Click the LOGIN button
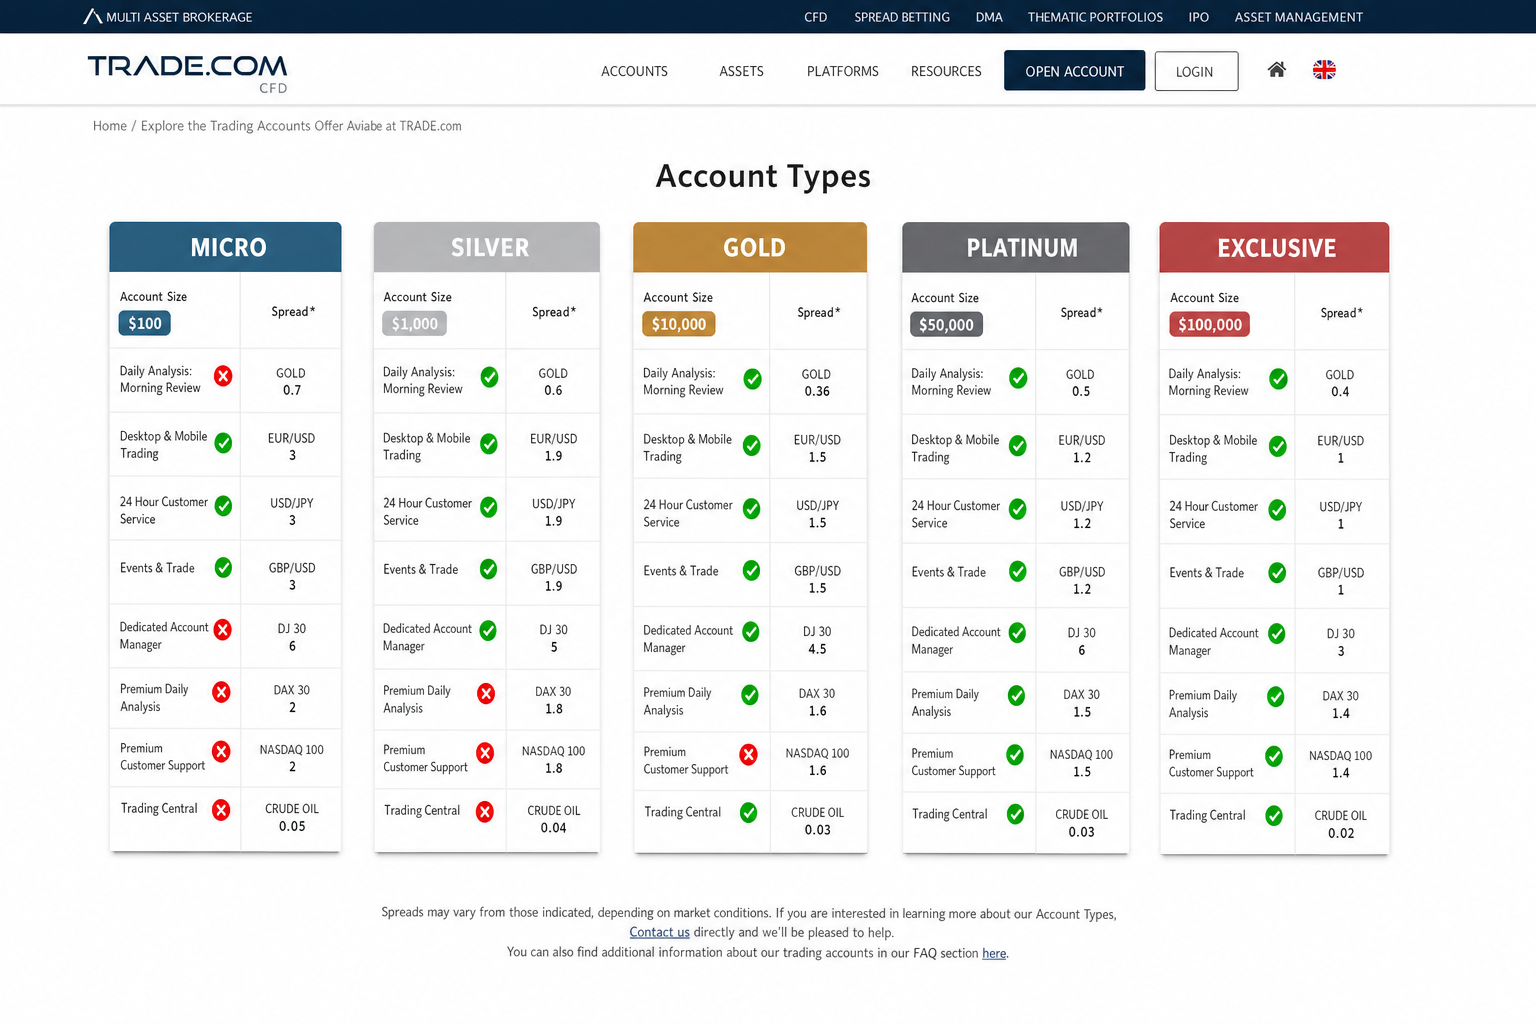 1196,71
